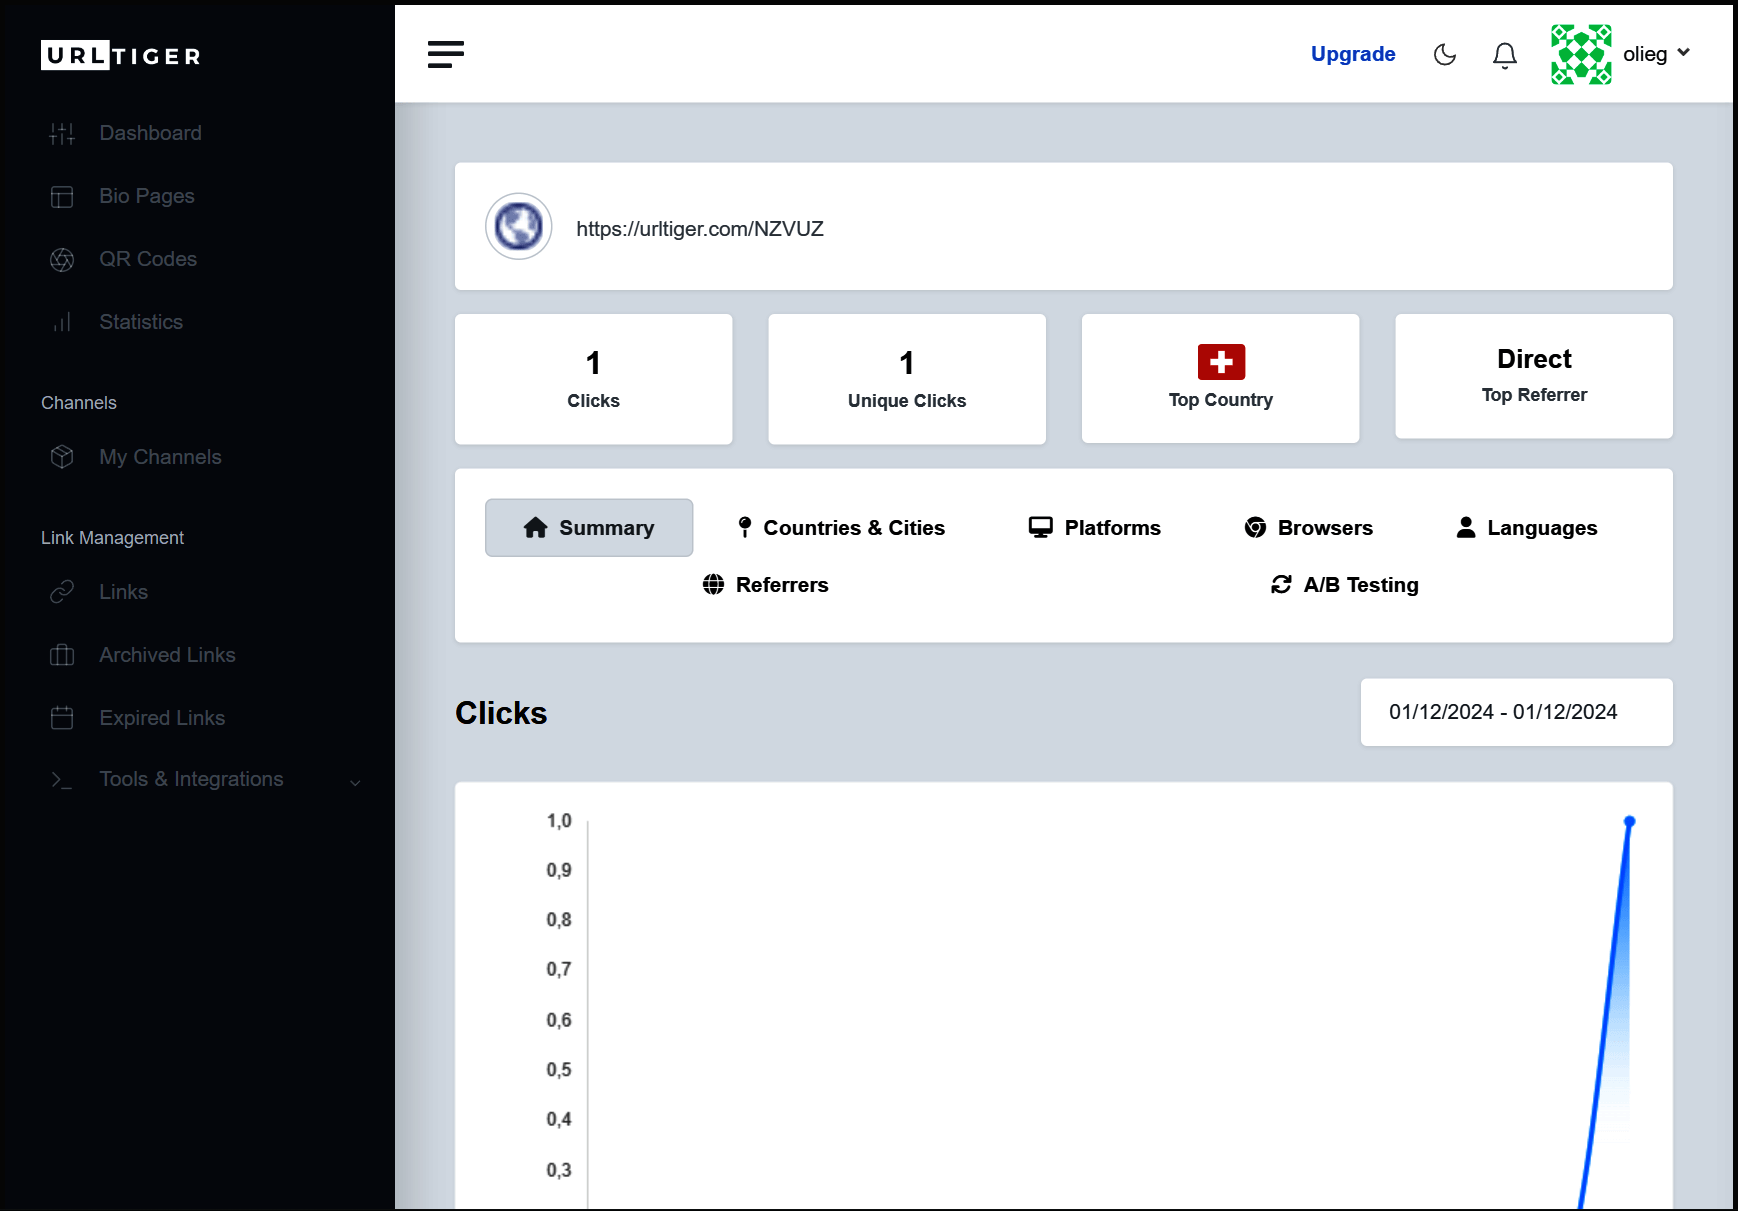Open Expired Links
The width and height of the screenshot is (1738, 1211).
[x=162, y=718]
